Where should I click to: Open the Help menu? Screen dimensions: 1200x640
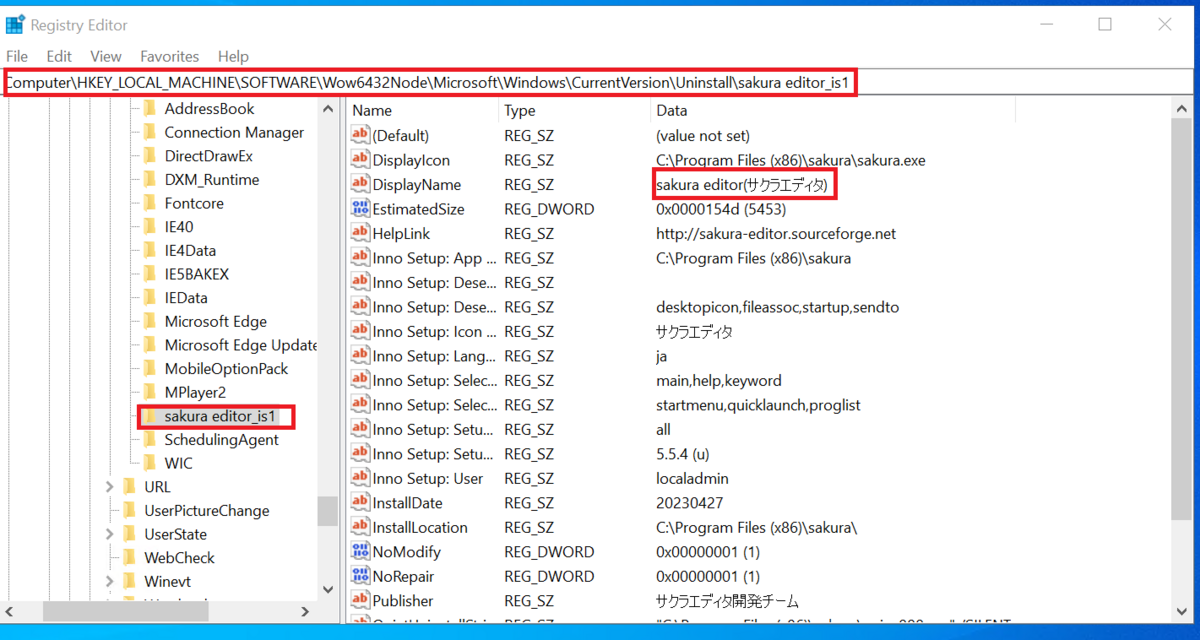pos(233,57)
